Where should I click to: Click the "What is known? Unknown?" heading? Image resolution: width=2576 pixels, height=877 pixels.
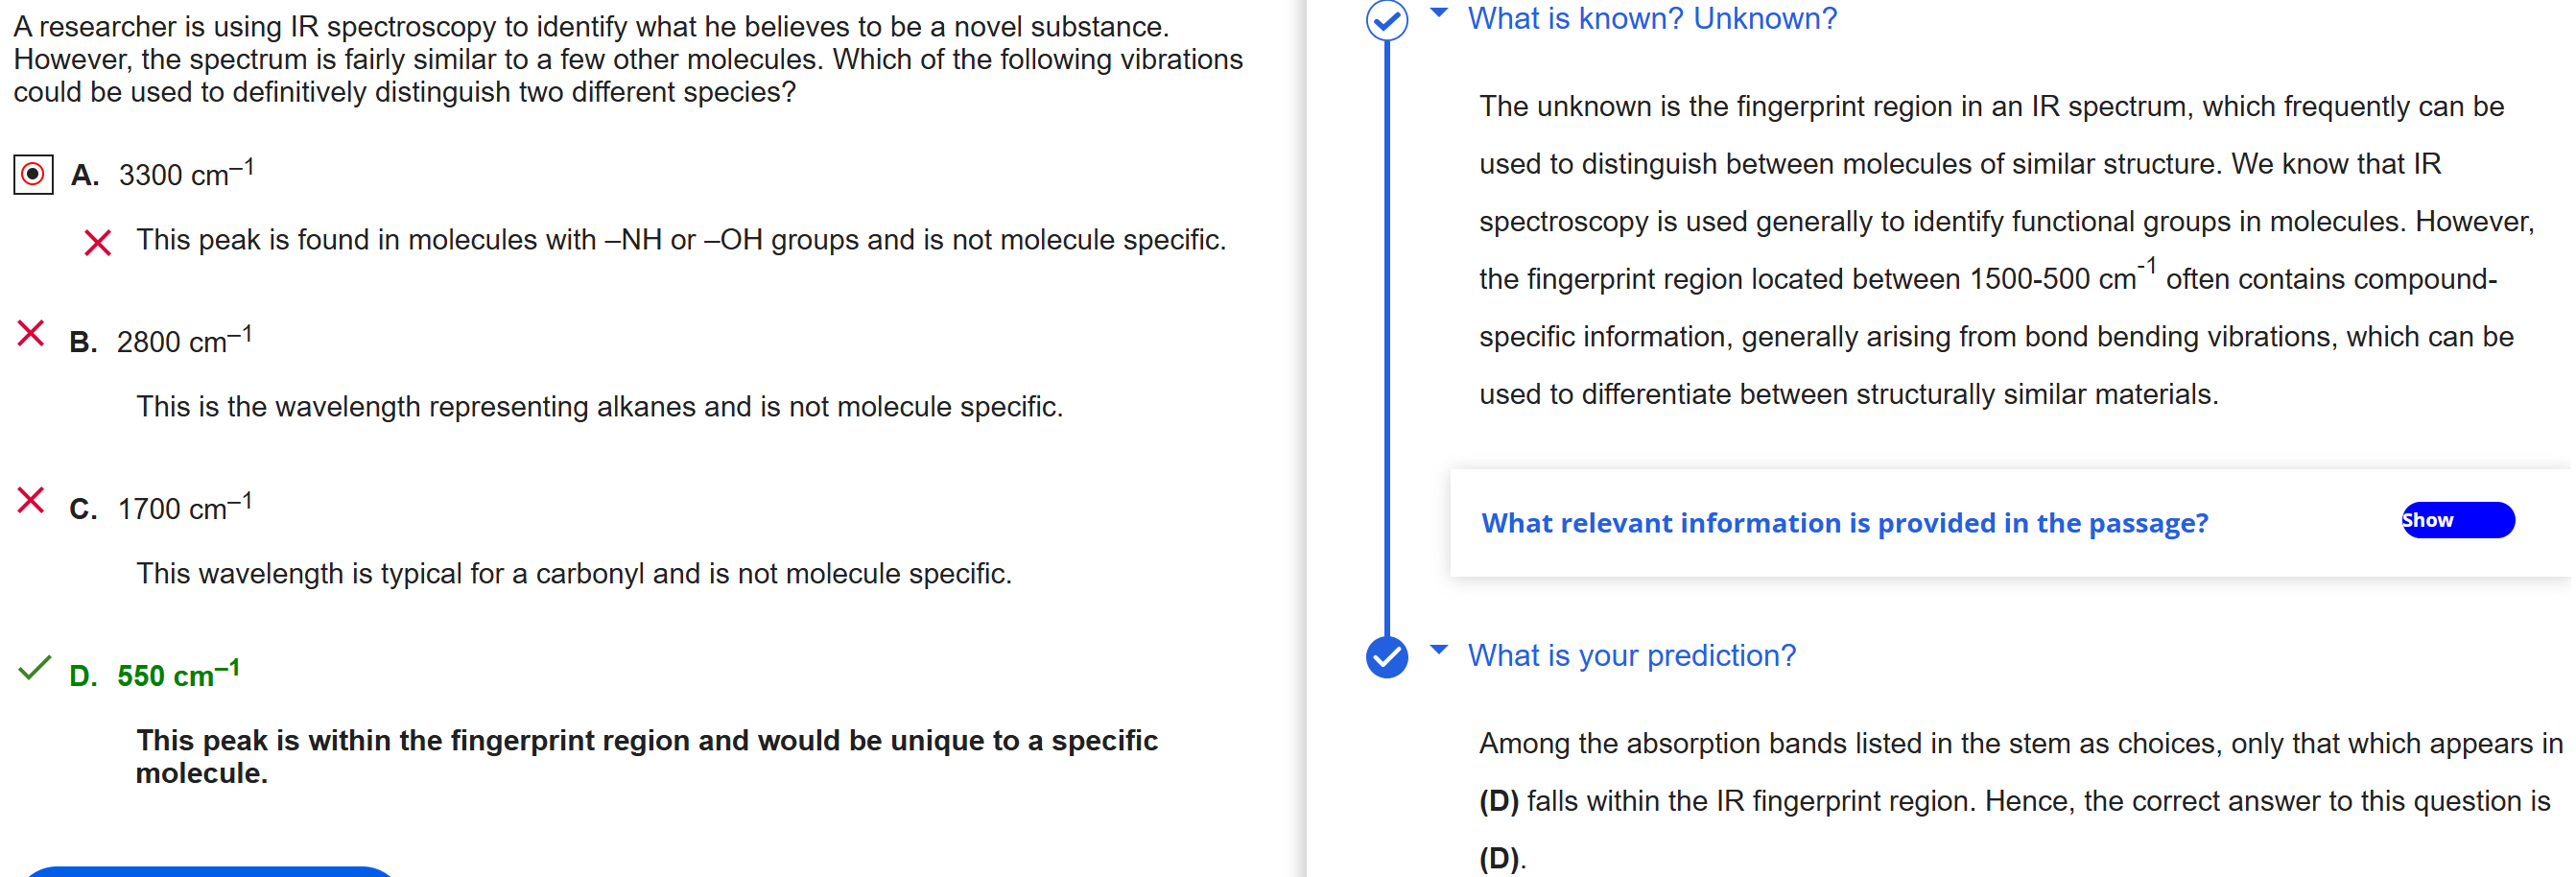pos(1652,18)
